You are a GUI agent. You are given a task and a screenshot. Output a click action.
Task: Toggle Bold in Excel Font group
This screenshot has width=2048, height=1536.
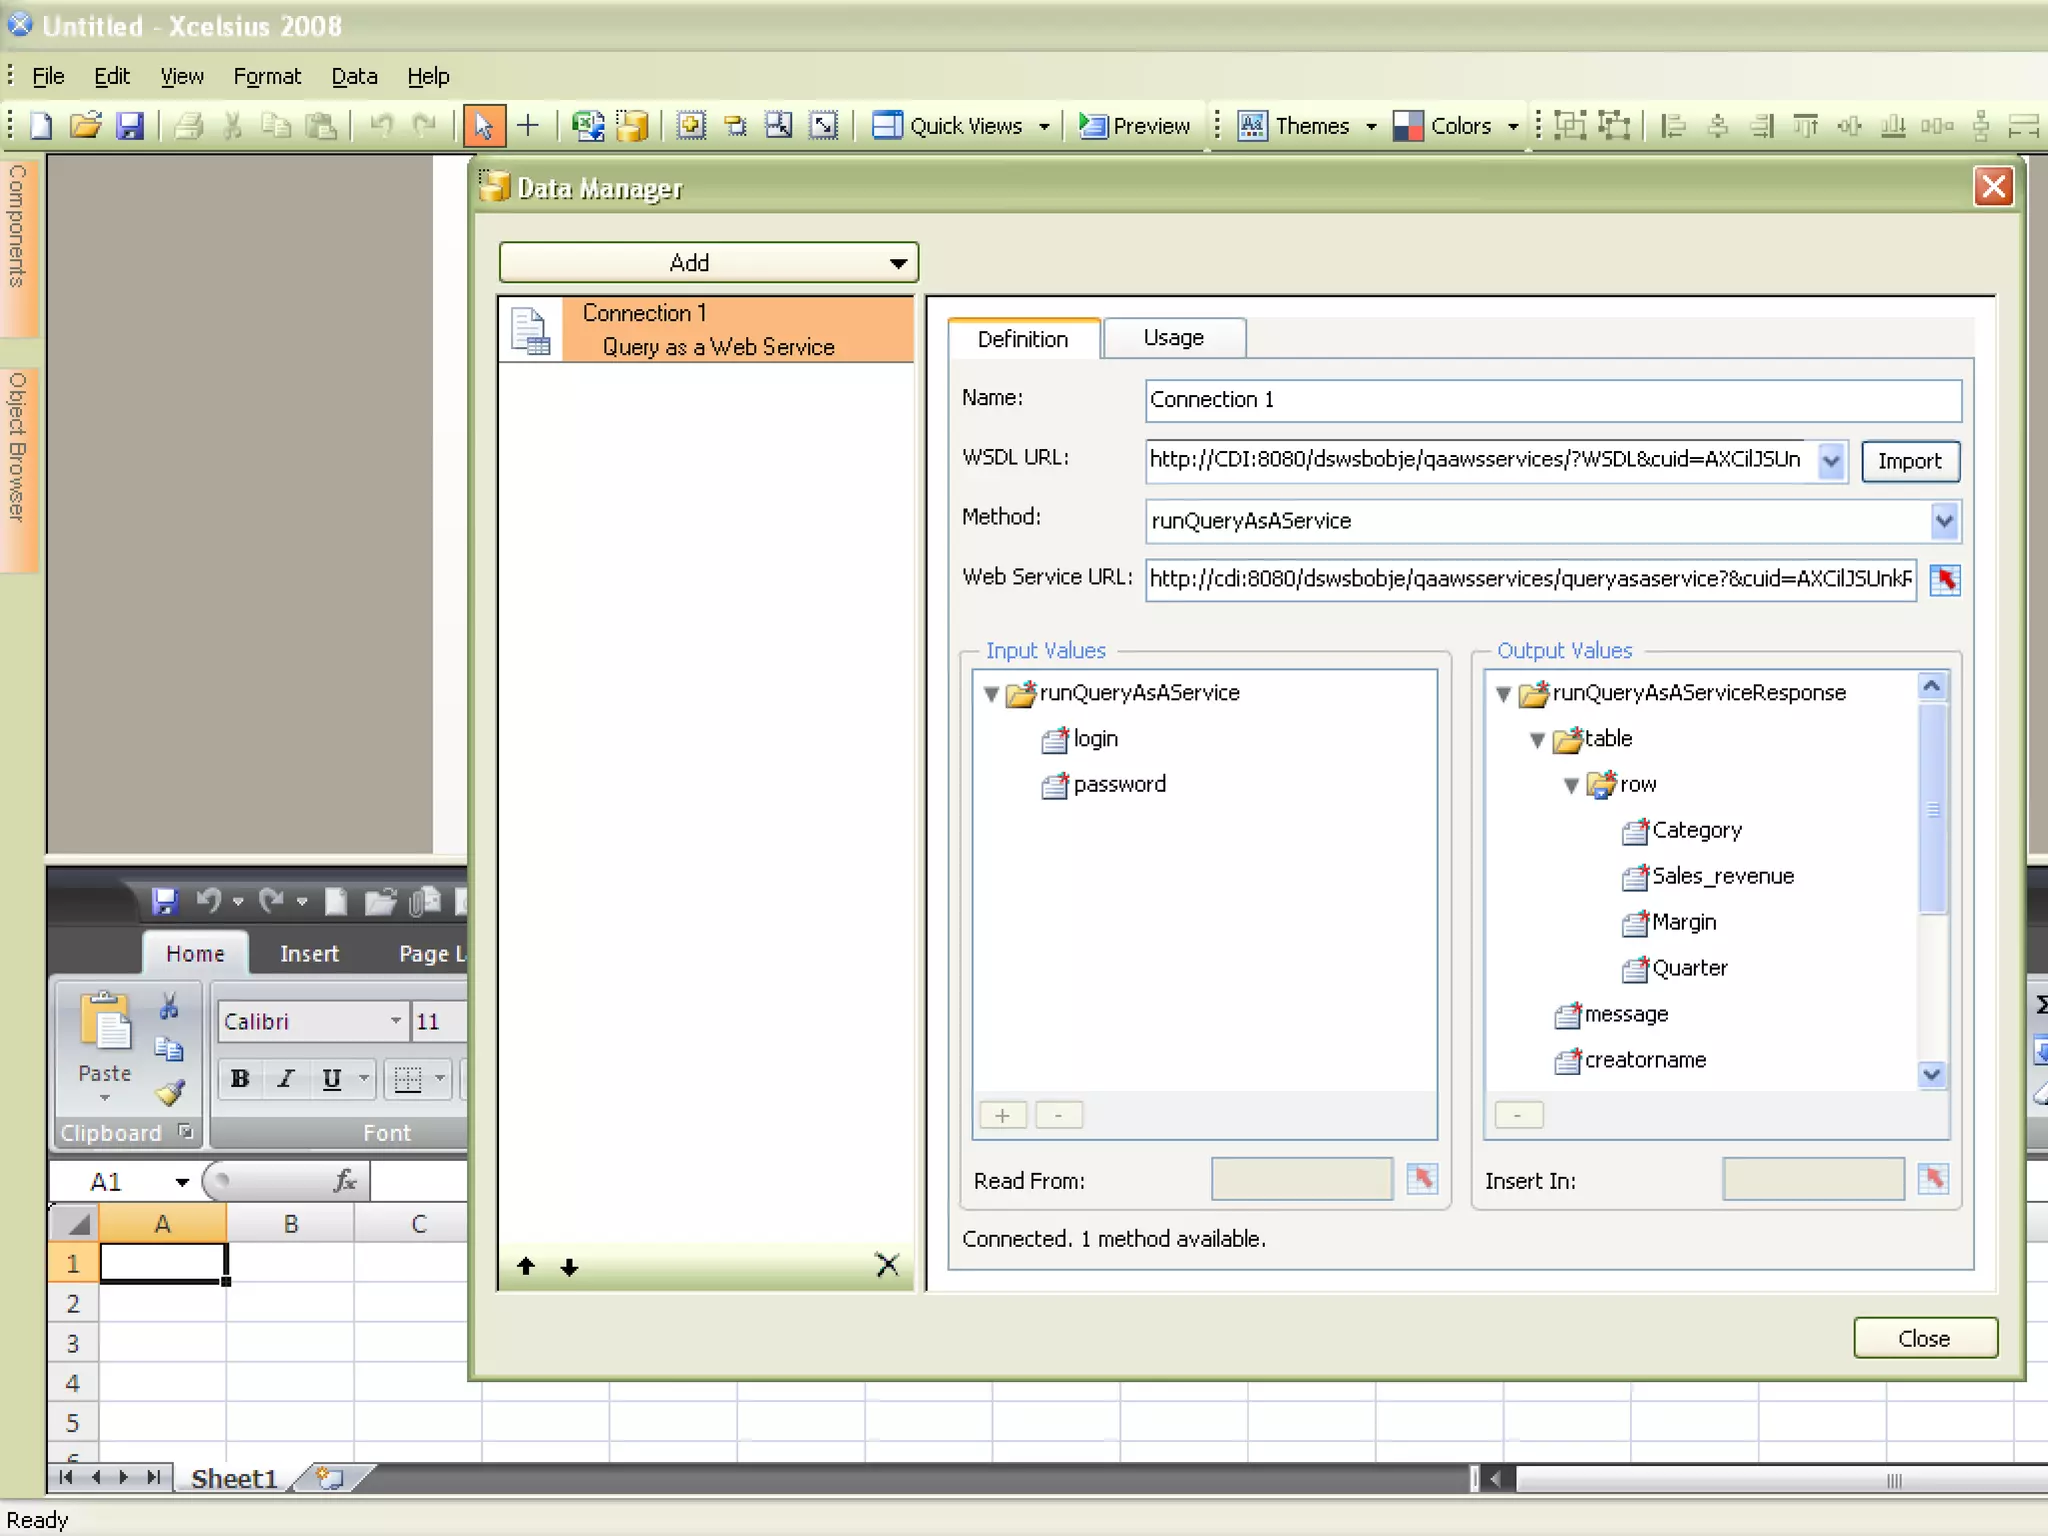coord(240,1079)
